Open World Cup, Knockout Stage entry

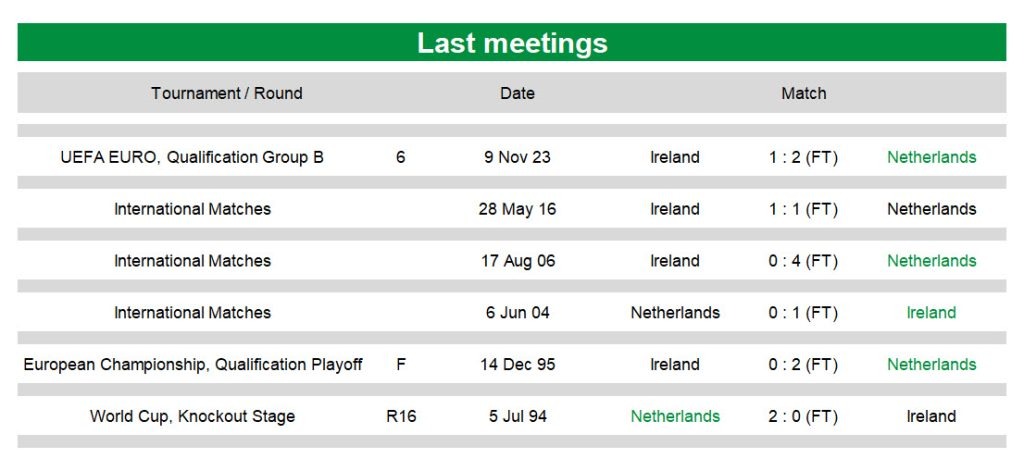tap(192, 416)
